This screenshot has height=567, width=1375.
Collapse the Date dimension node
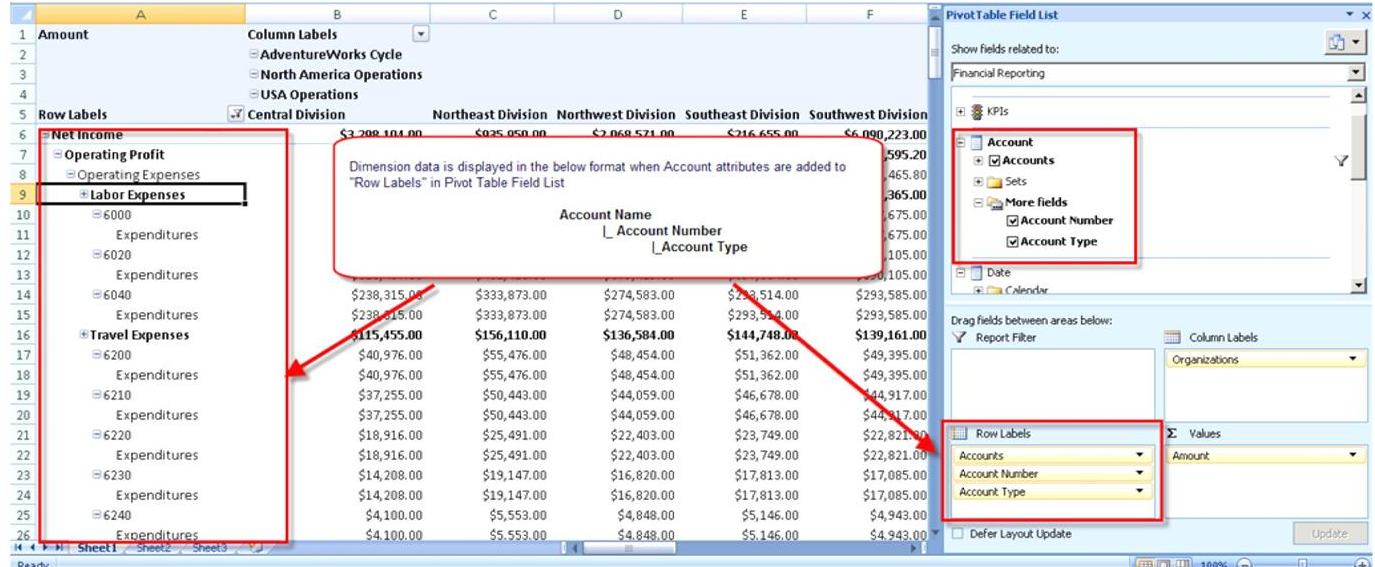[x=961, y=272]
